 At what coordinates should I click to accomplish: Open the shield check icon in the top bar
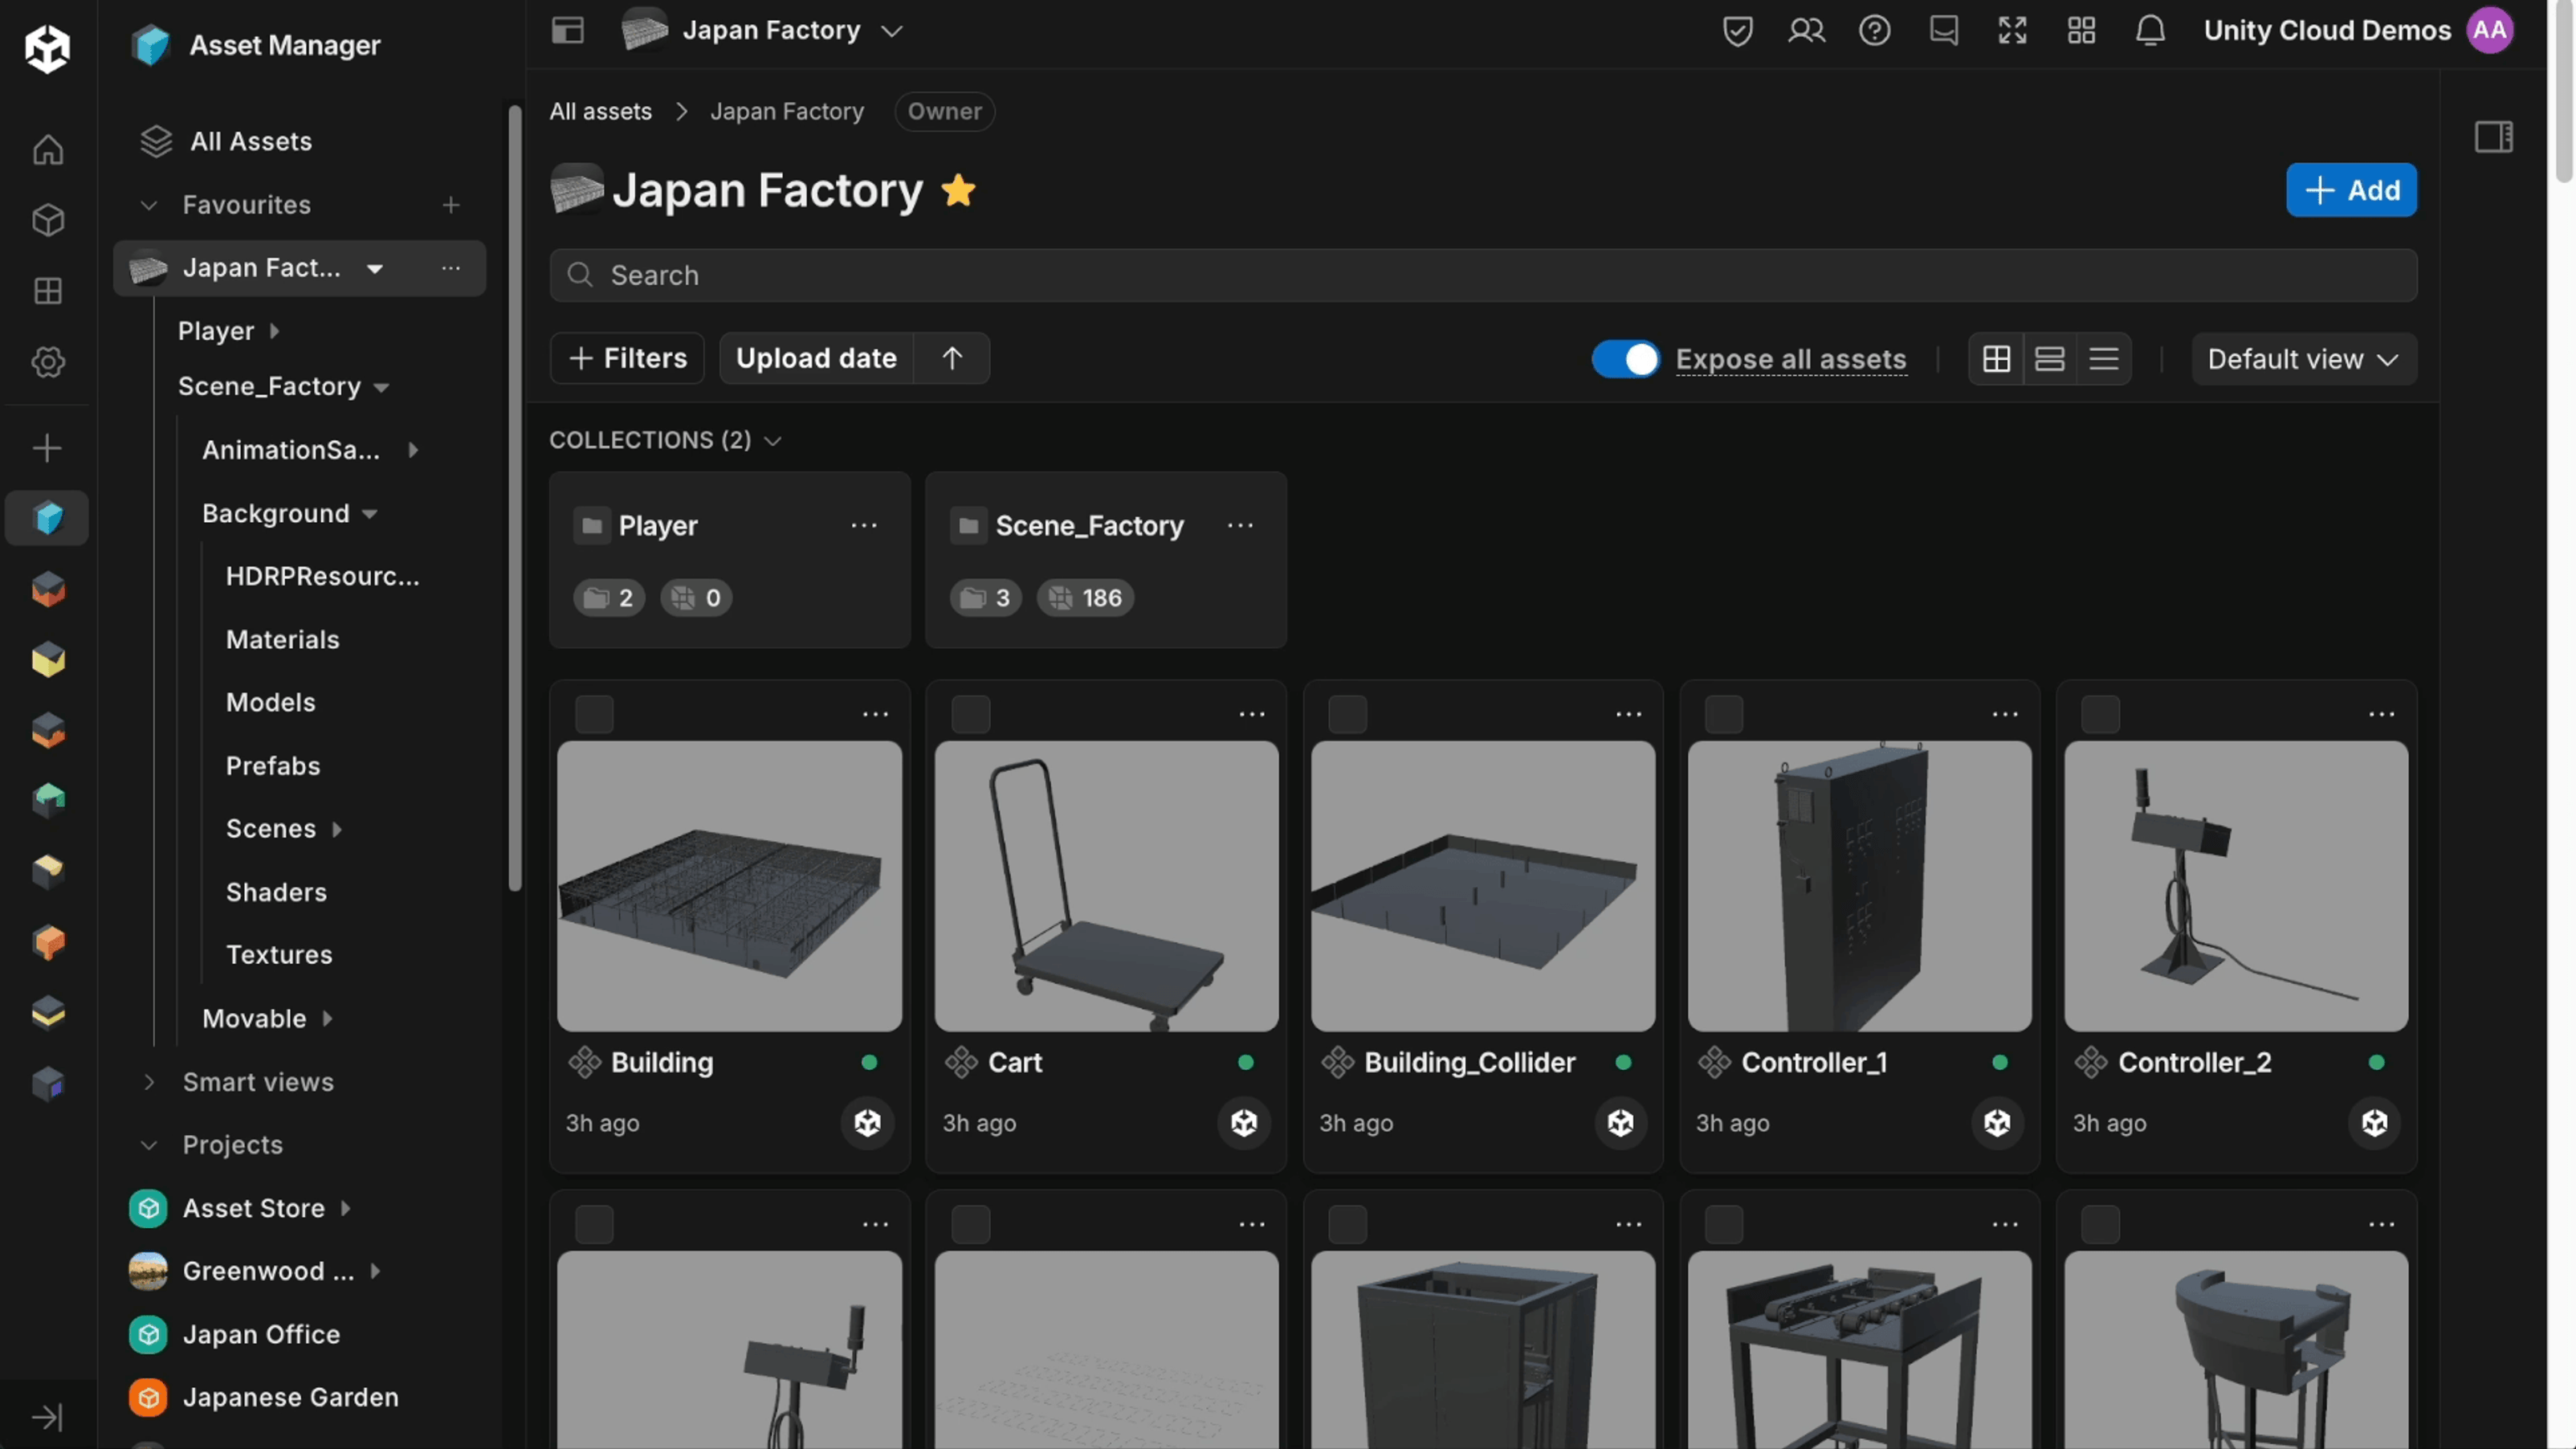click(x=1738, y=31)
